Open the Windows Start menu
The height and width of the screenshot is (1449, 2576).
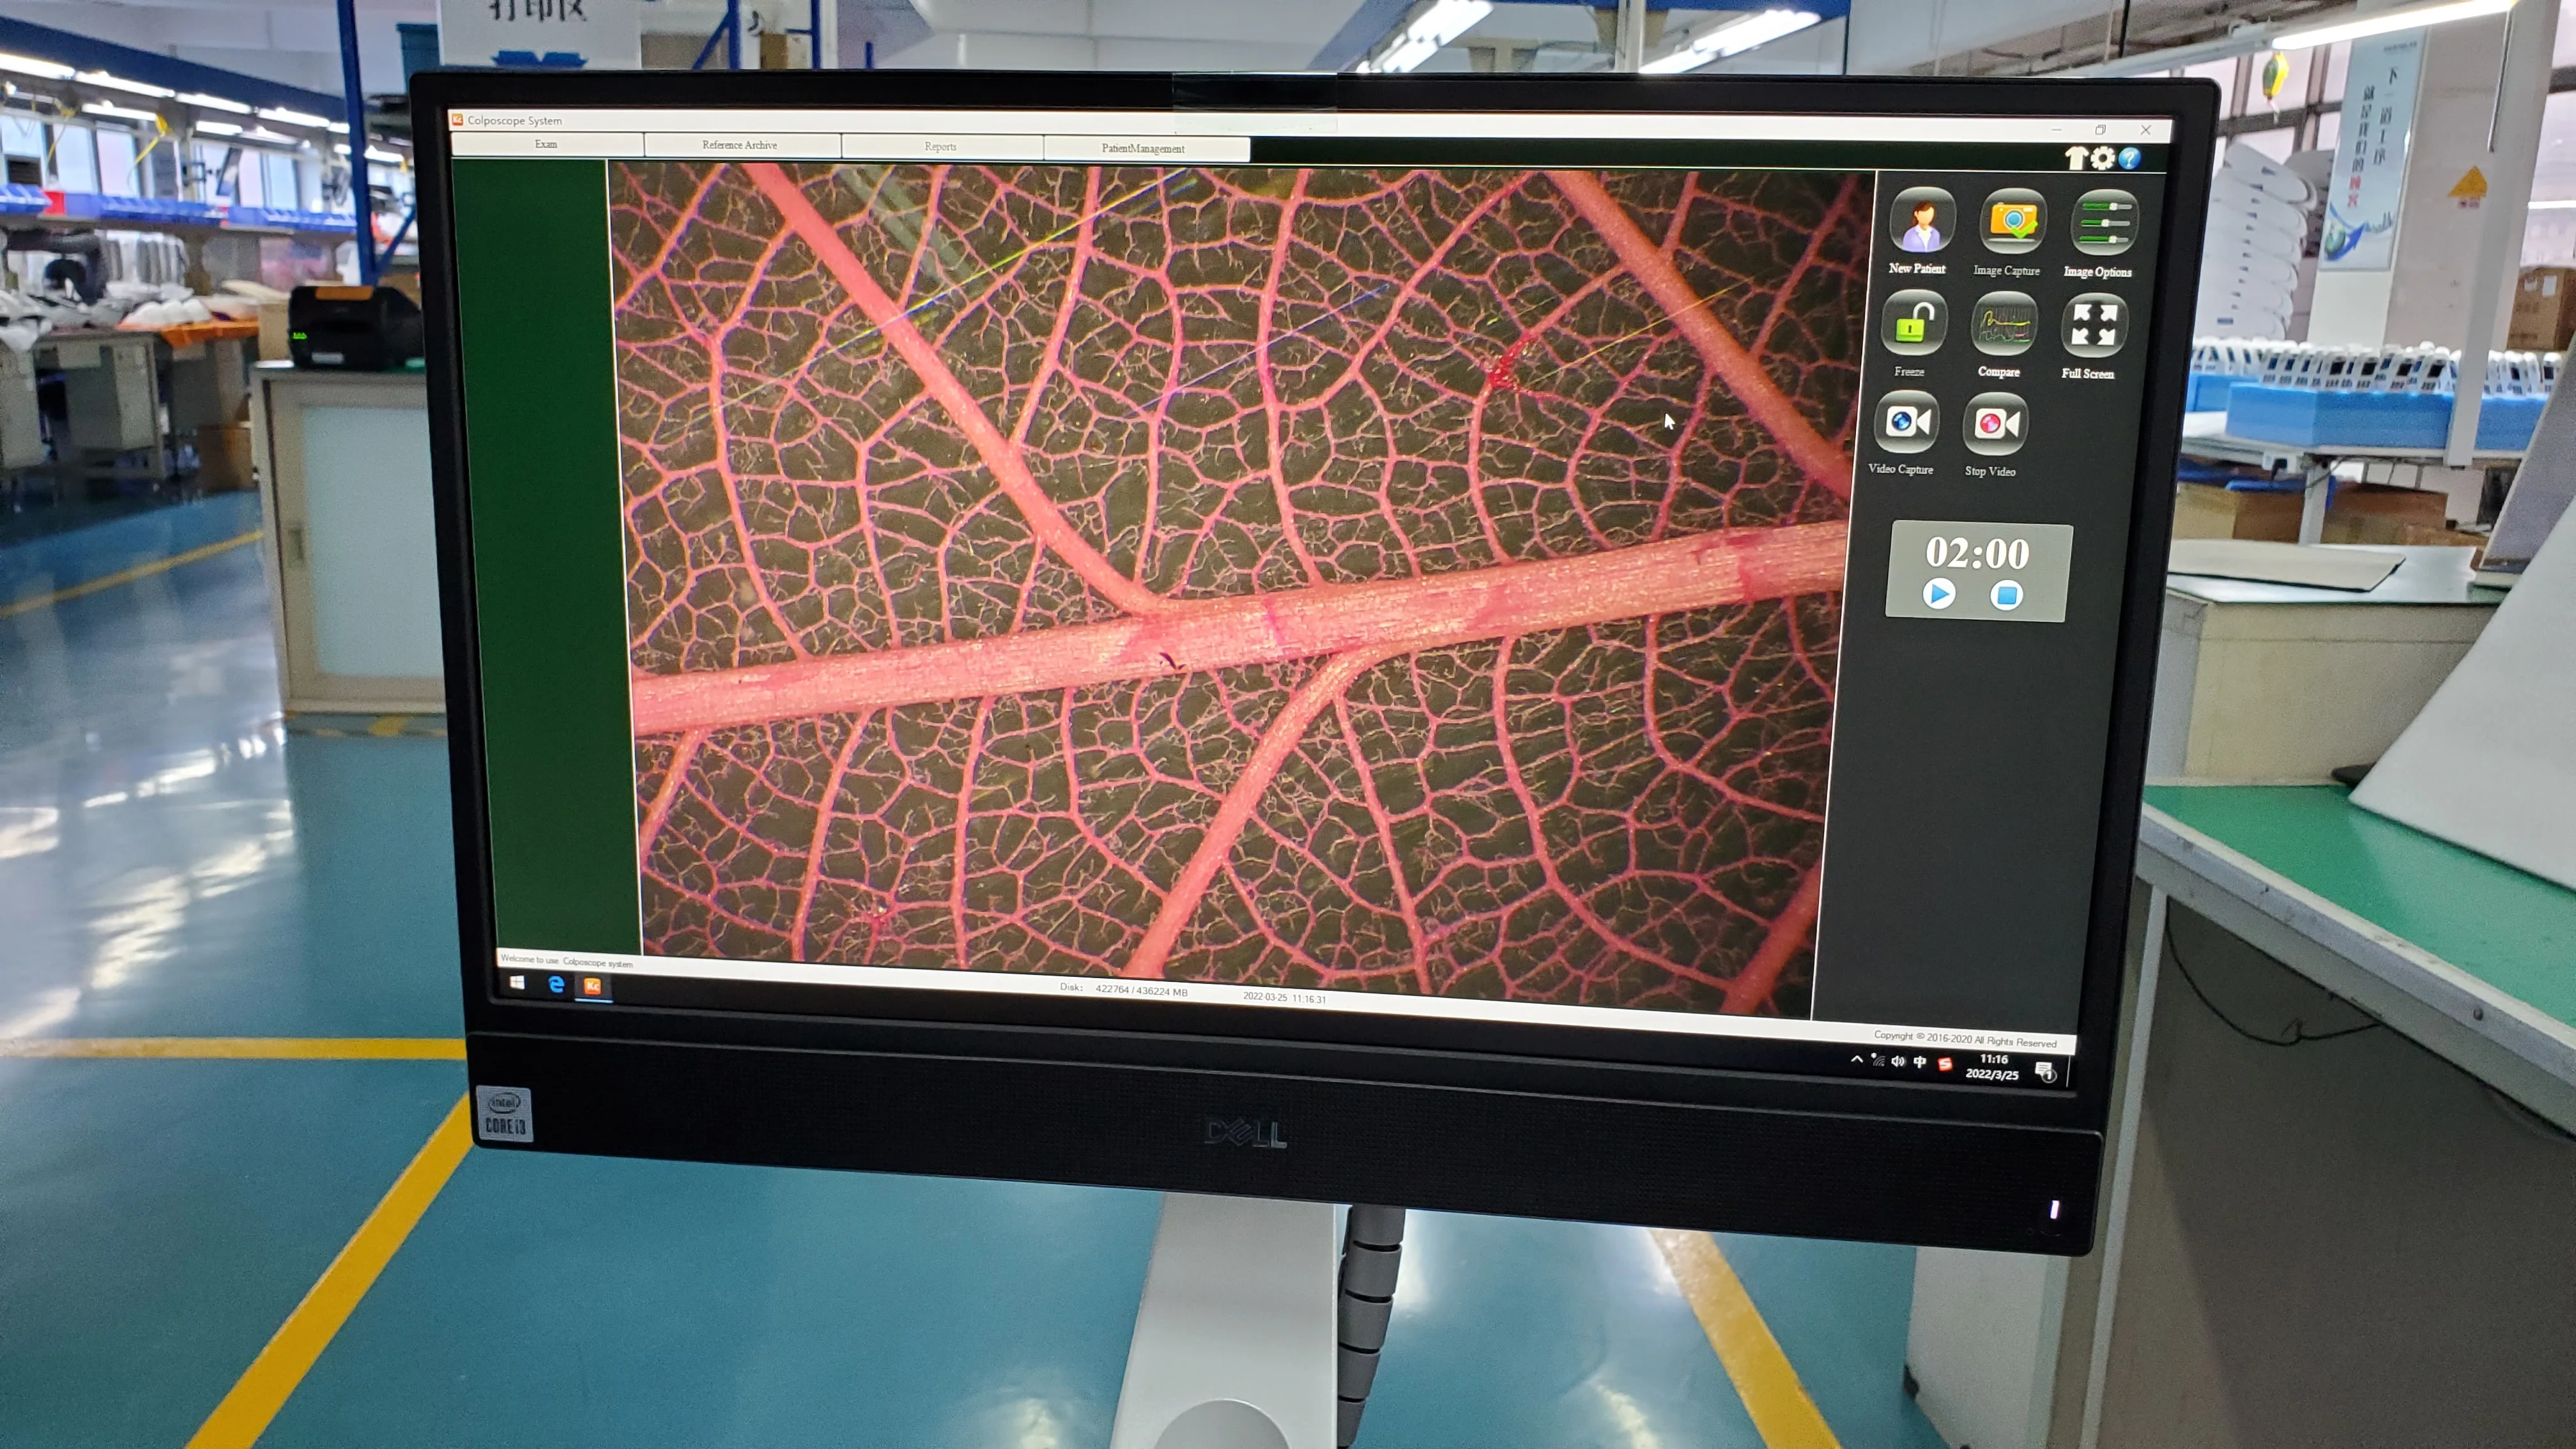pyautogui.click(x=517, y=983)
